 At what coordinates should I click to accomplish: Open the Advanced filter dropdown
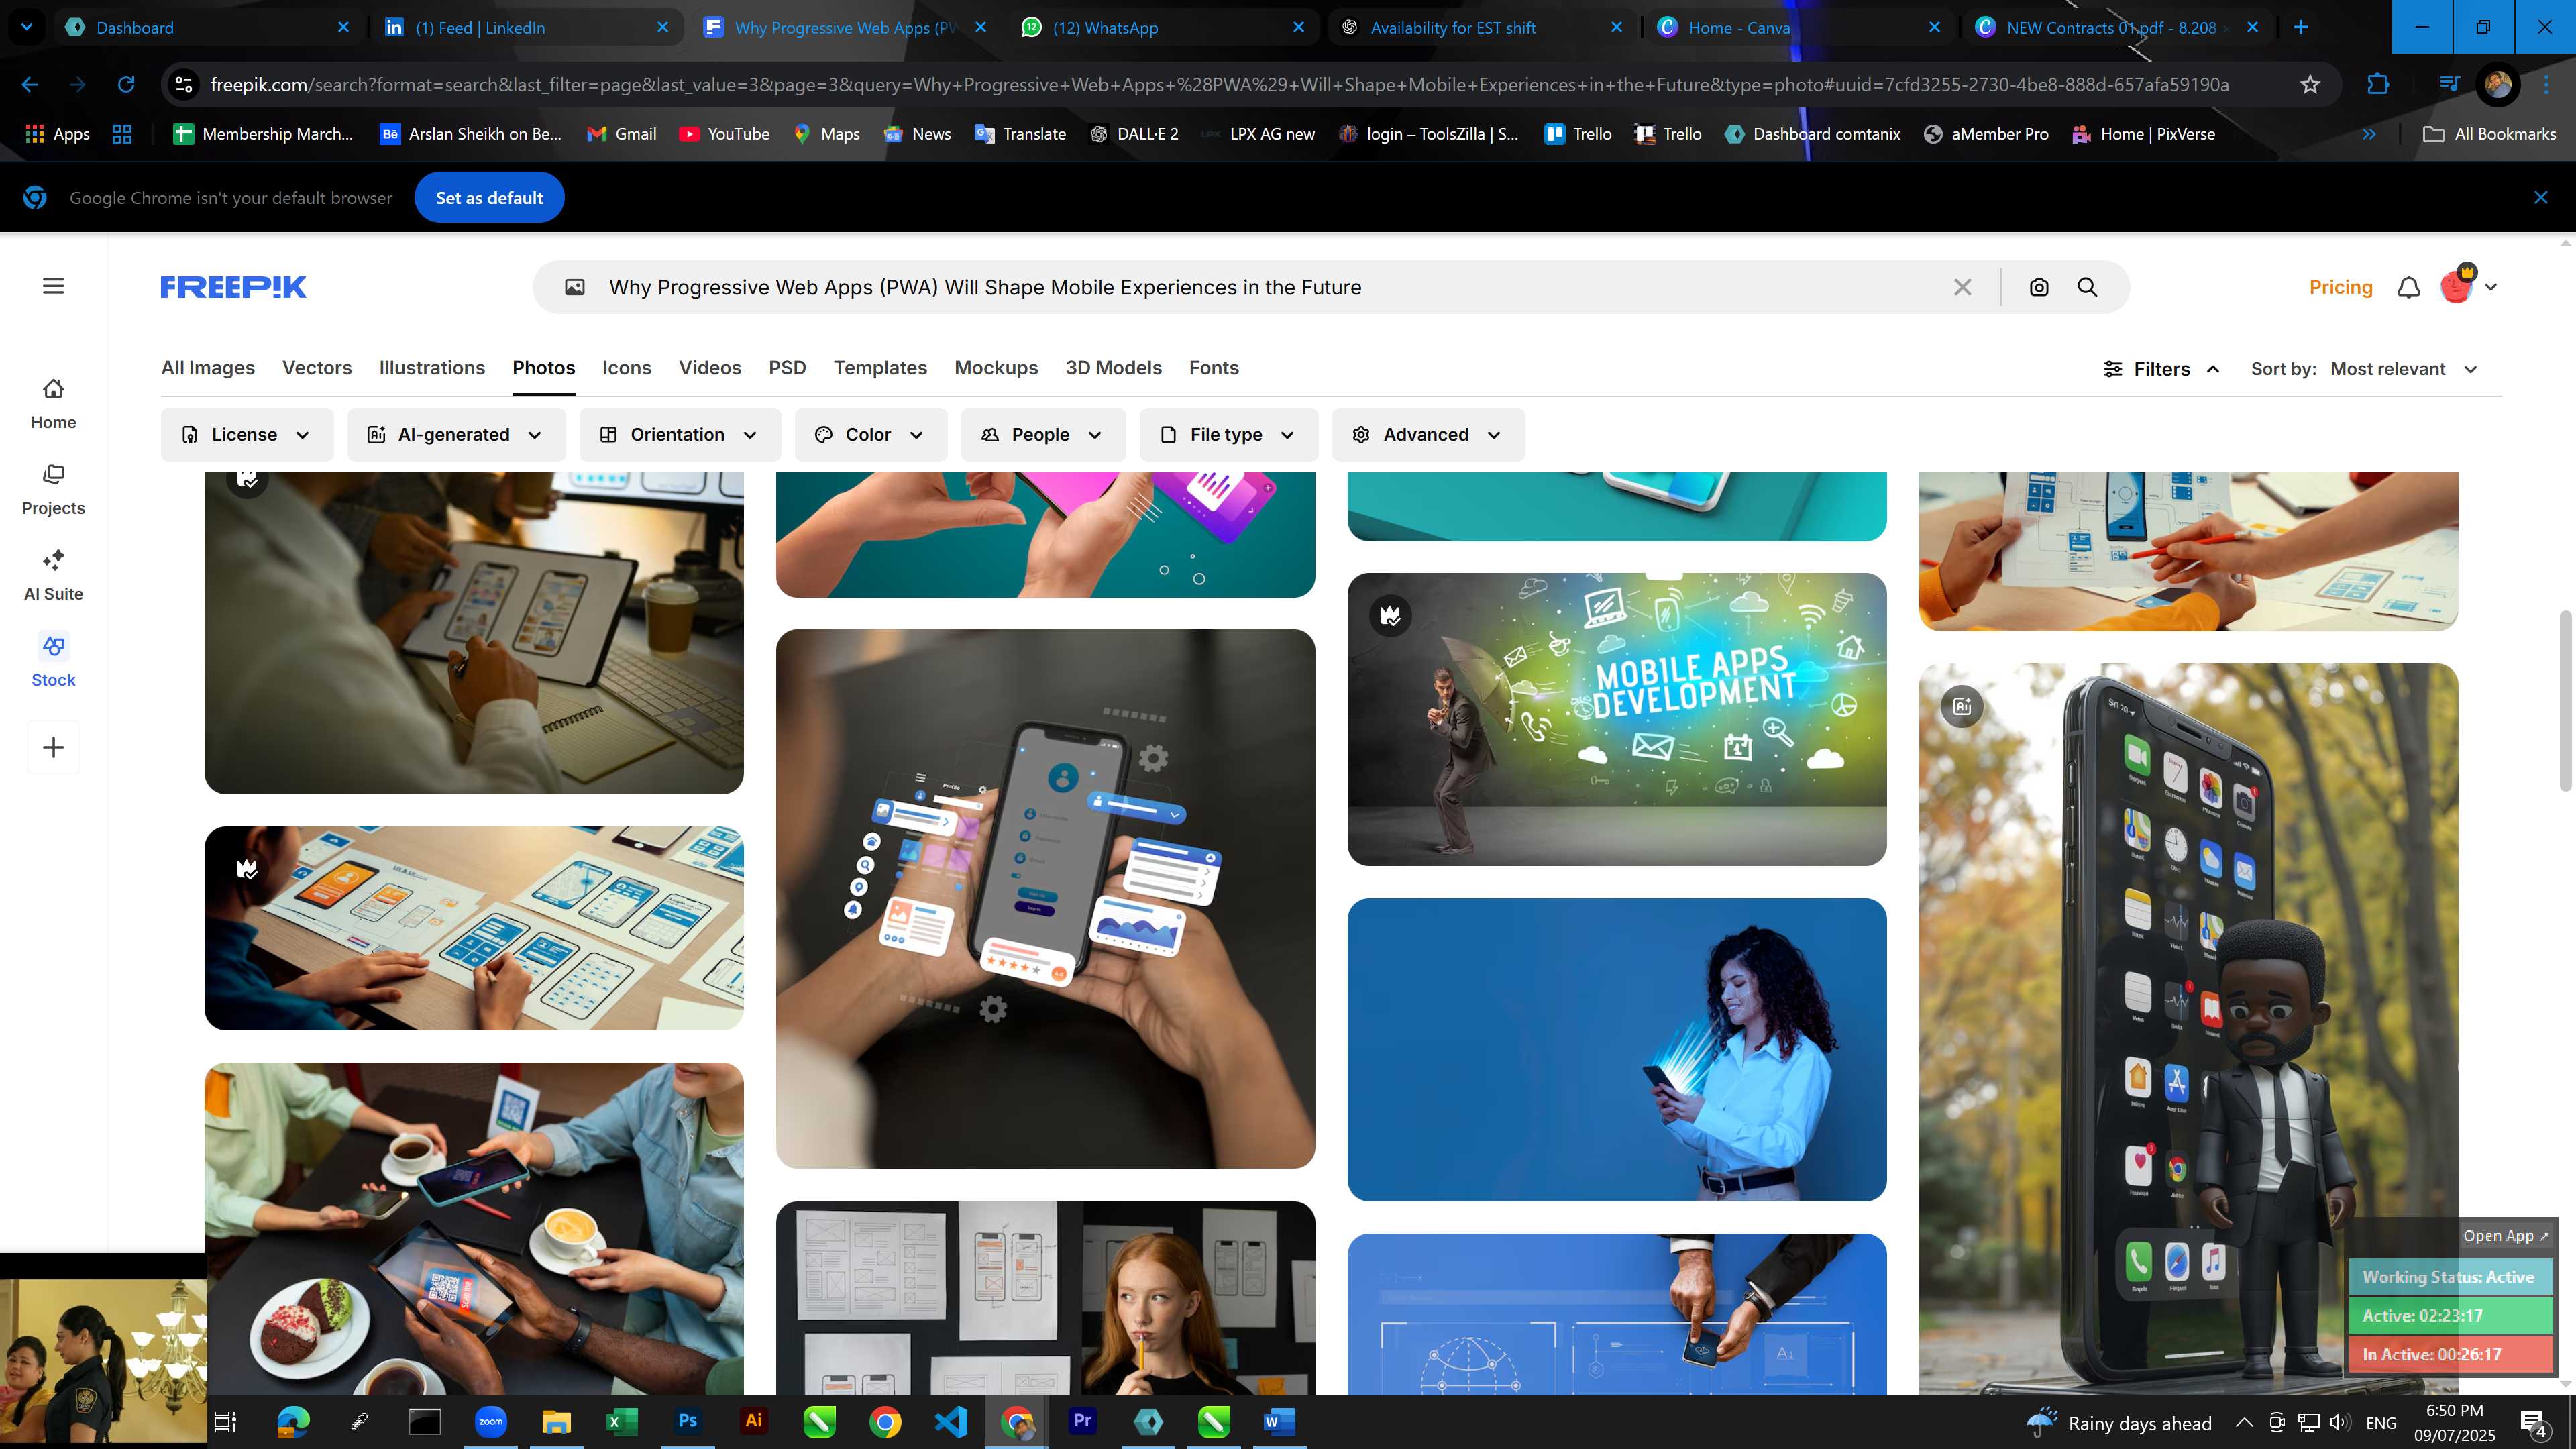pyautogui.click(x=1428, y=434)
